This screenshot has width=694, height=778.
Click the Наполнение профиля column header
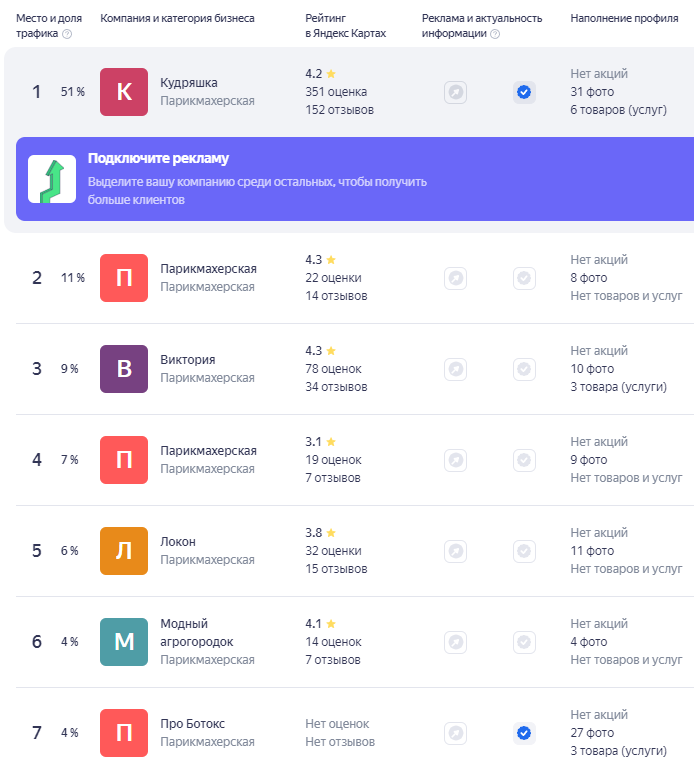point(625,18)
